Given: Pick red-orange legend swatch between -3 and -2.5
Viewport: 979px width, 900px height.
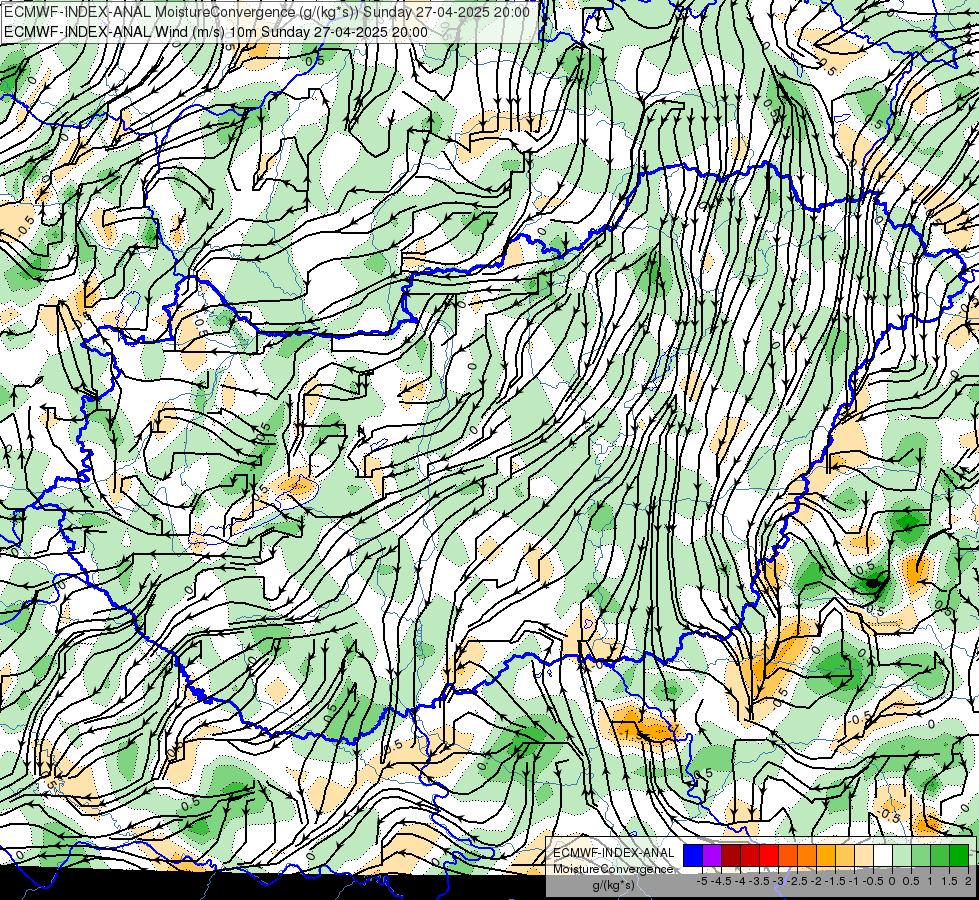Looking at the screenshot, I should (x=788, y=856).
